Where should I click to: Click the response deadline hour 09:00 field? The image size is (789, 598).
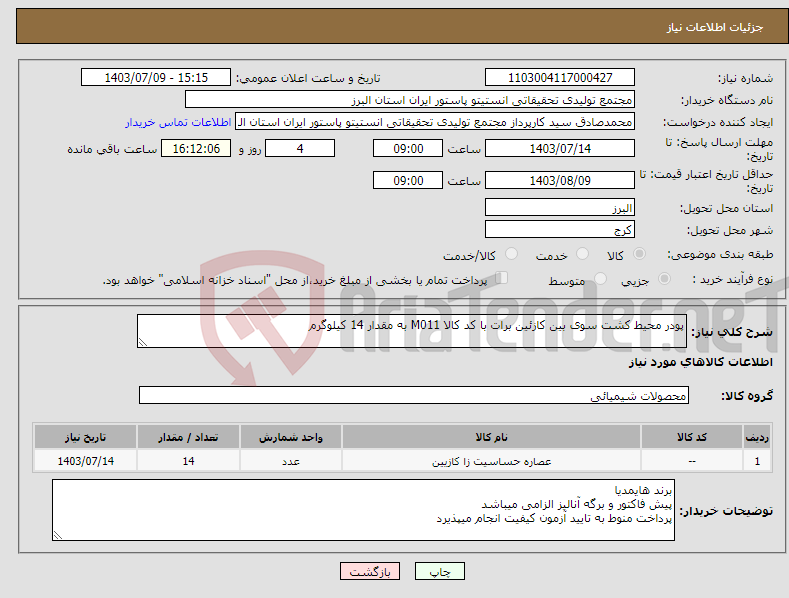tap(408, 148)
